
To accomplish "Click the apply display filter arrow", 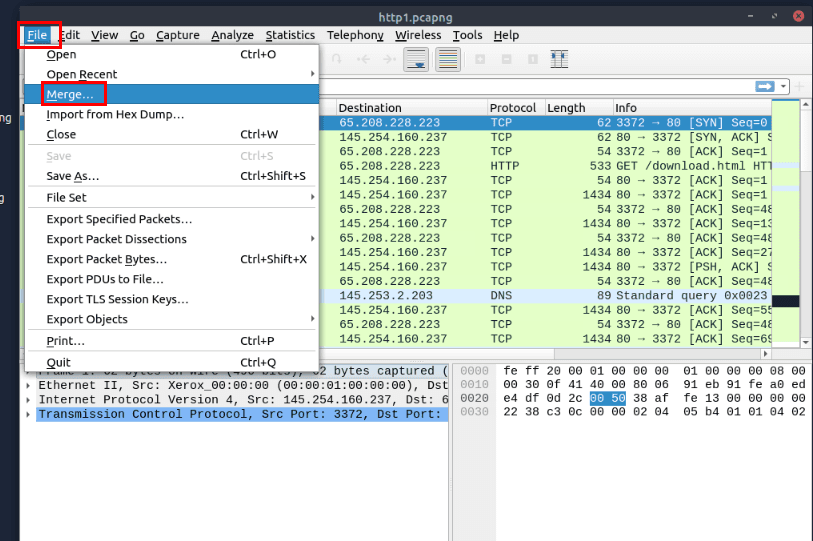I will pyautogui.click(x=765, y=87).
